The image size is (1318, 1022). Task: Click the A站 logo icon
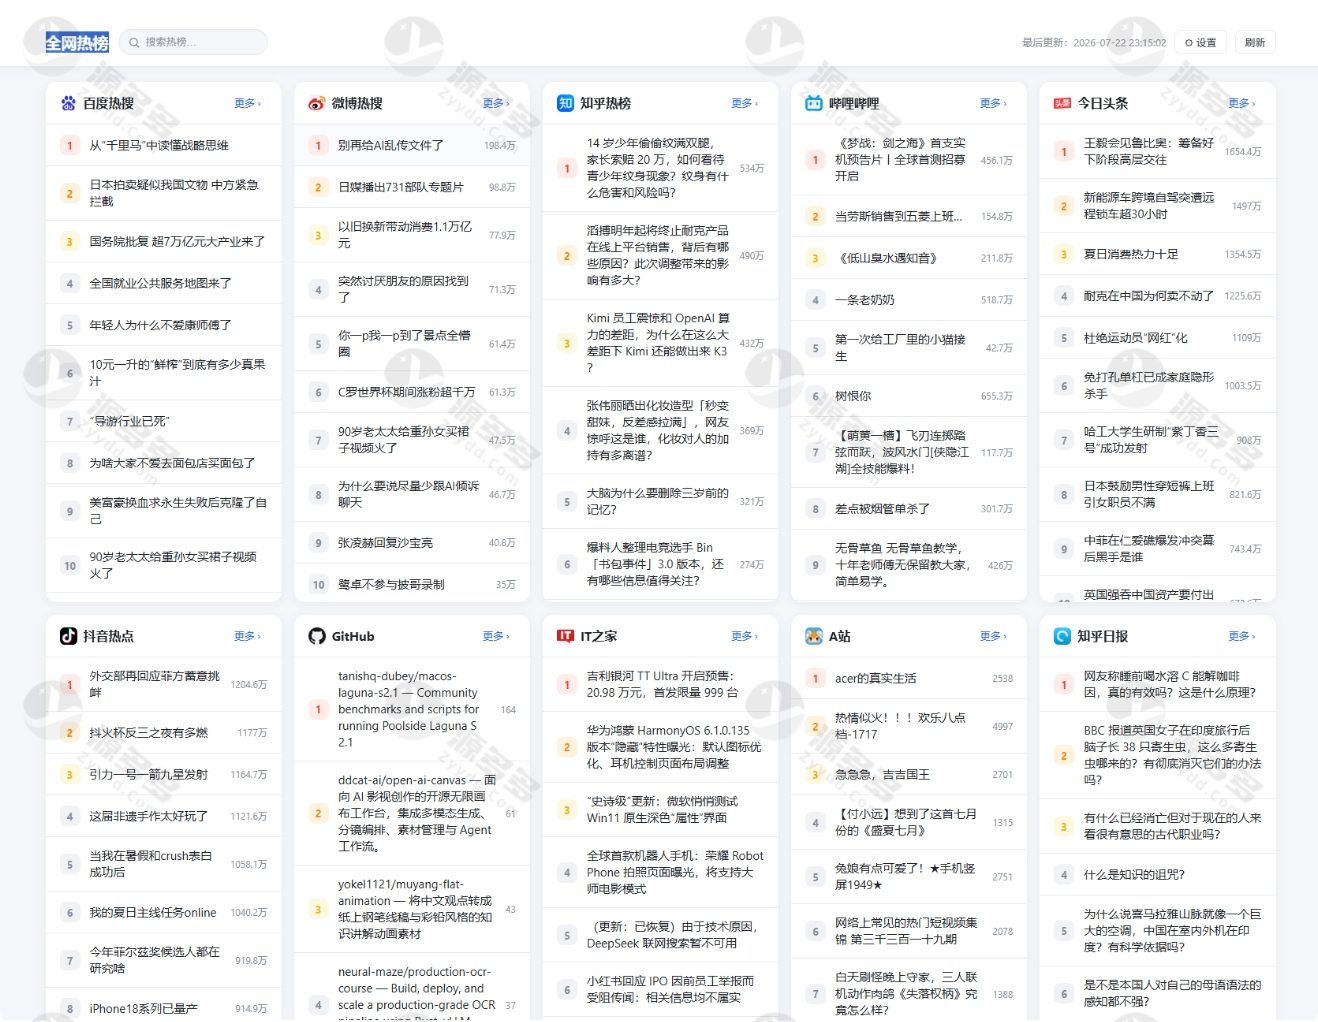click(814, 636)
